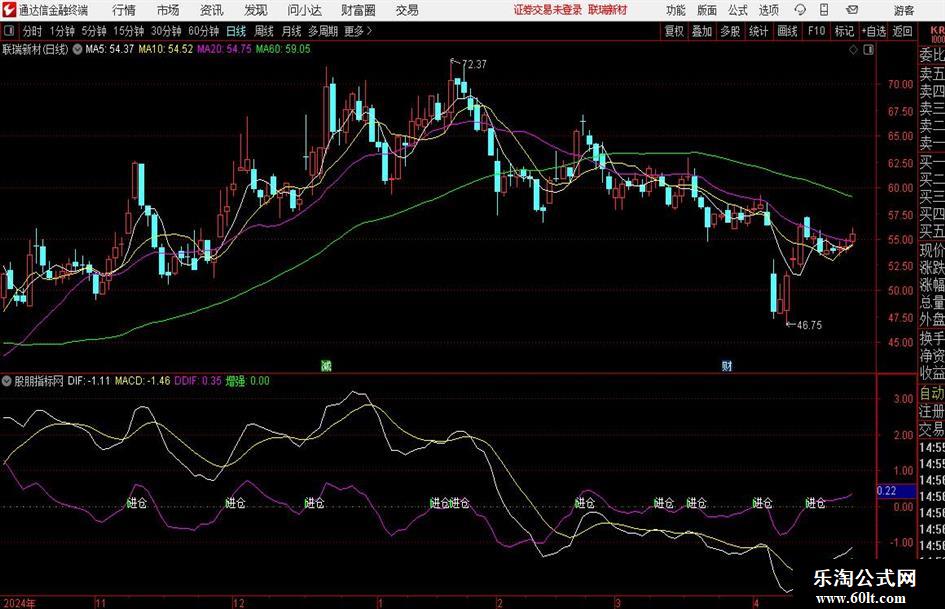
Task: Click the 72.37 high price label
Action: tap(474, 64)
